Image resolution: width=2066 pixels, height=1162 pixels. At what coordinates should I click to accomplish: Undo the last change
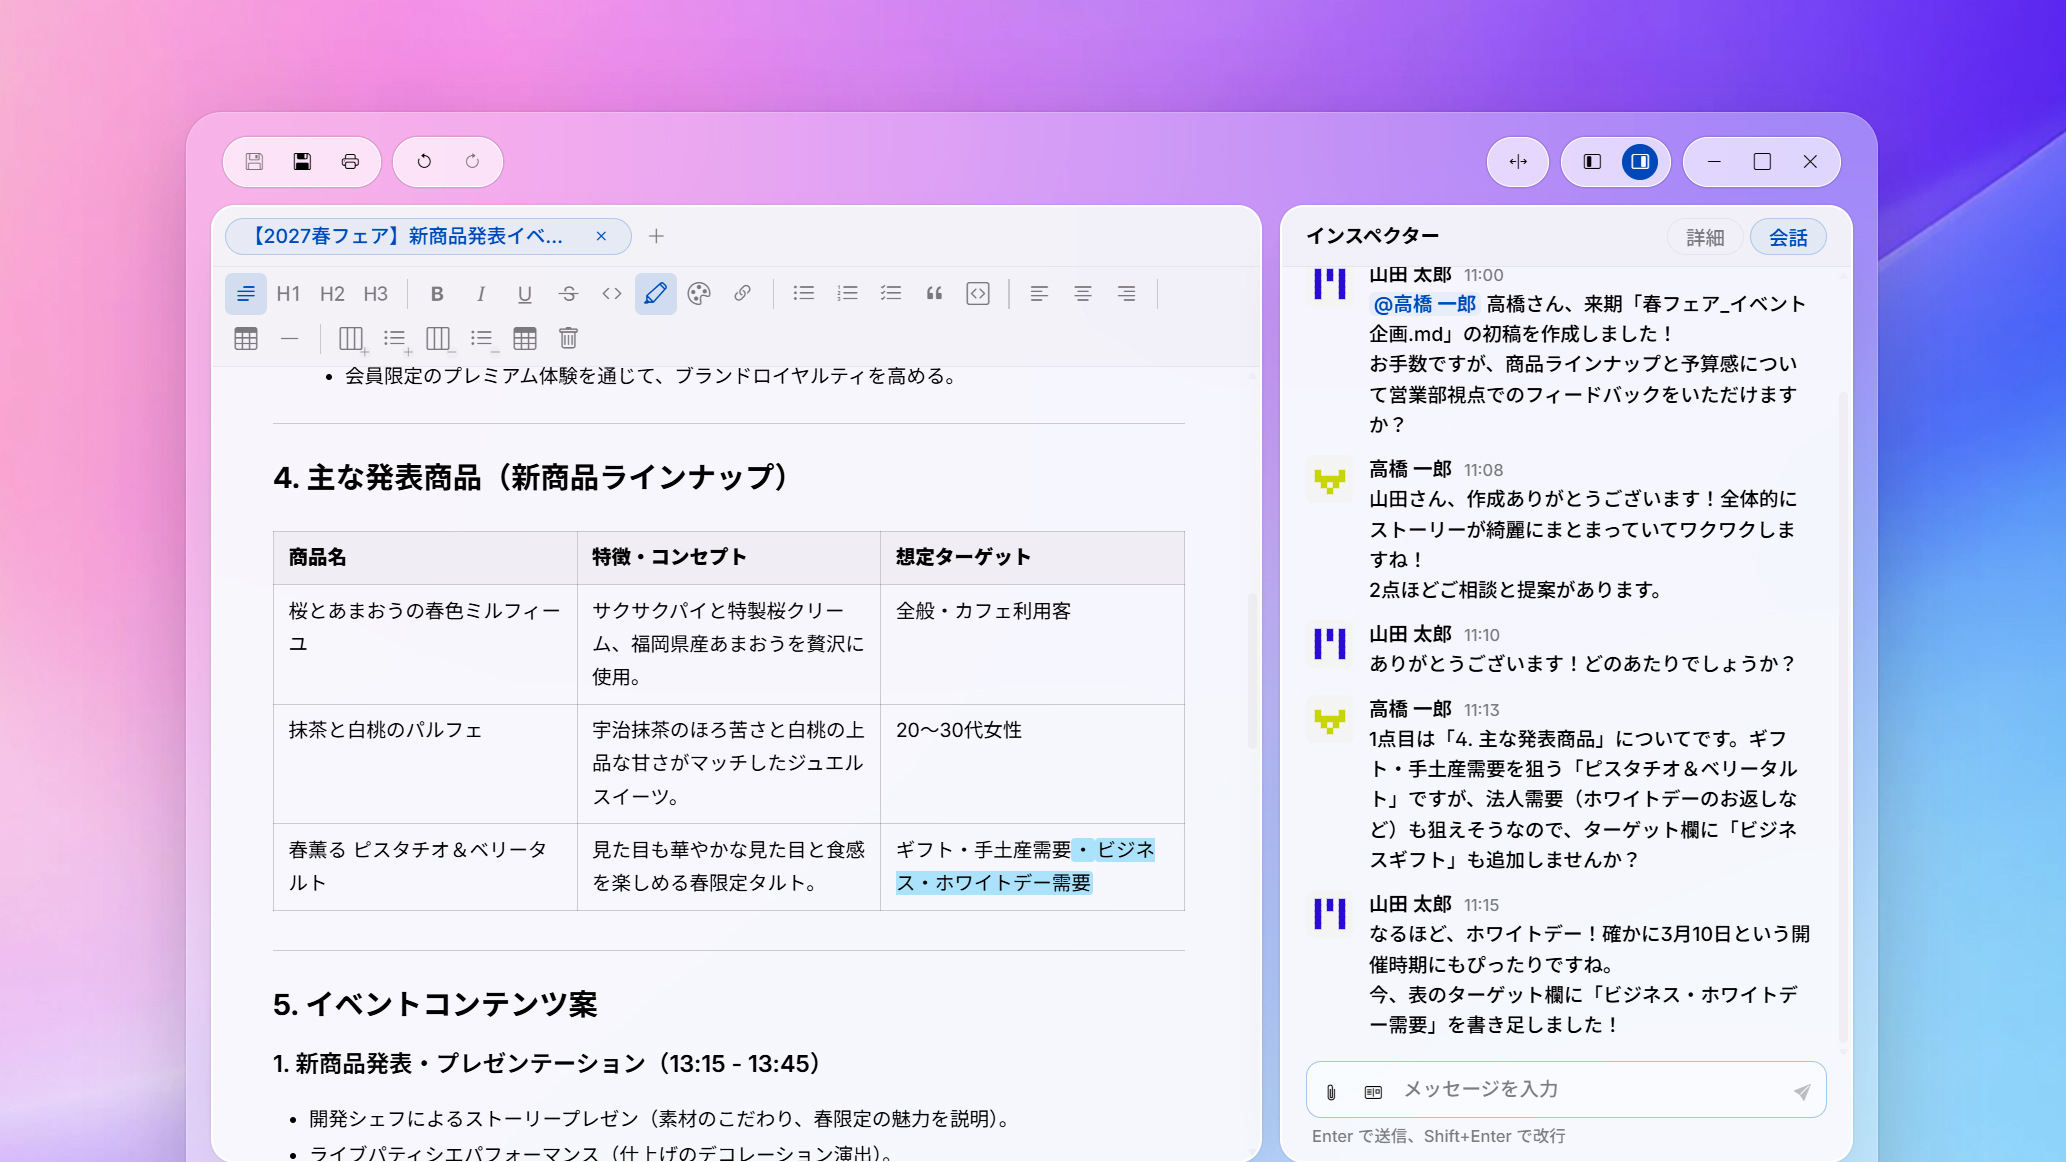coord(424,162)
